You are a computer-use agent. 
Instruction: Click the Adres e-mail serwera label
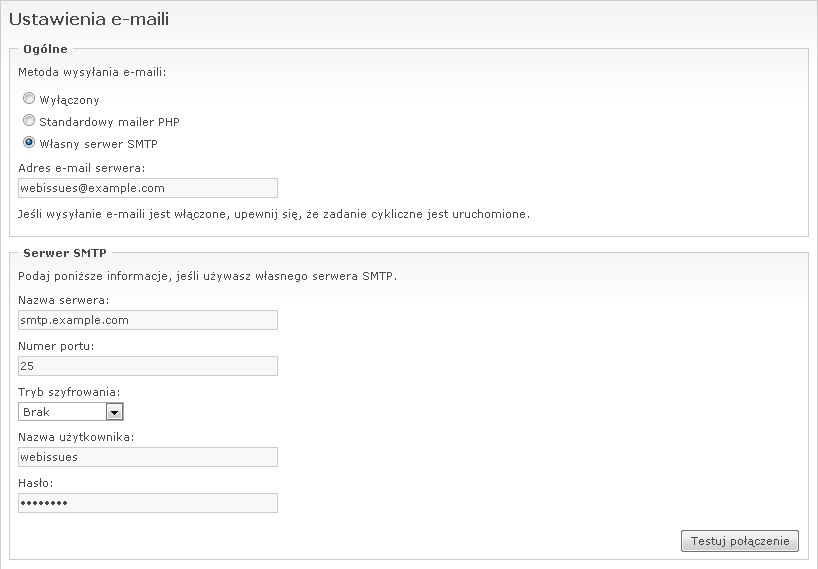[x=82, y=168]
